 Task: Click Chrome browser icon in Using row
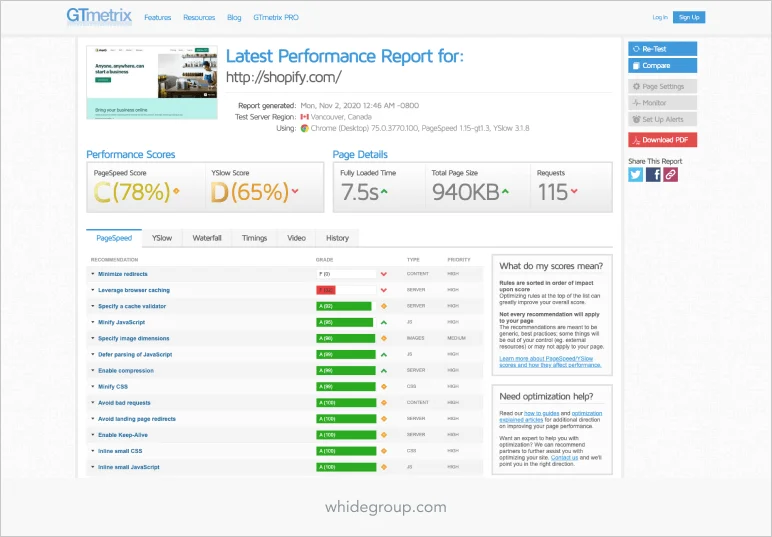coord(305,128)
